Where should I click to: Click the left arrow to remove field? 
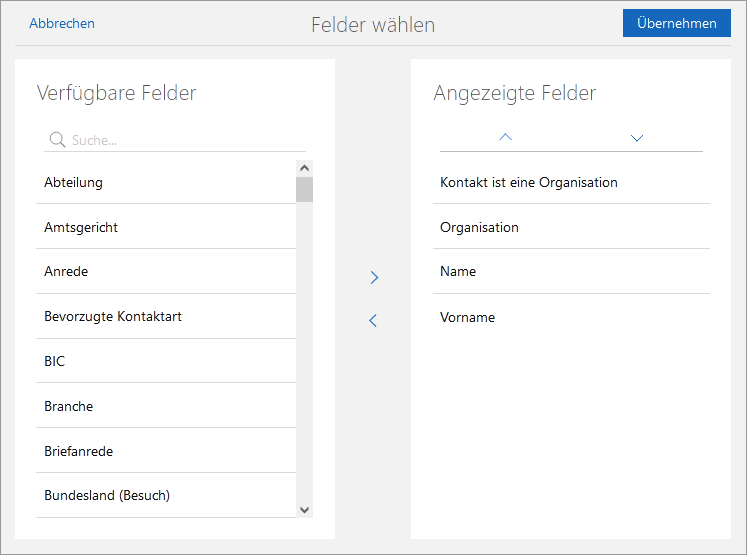(x=373, y=321)
